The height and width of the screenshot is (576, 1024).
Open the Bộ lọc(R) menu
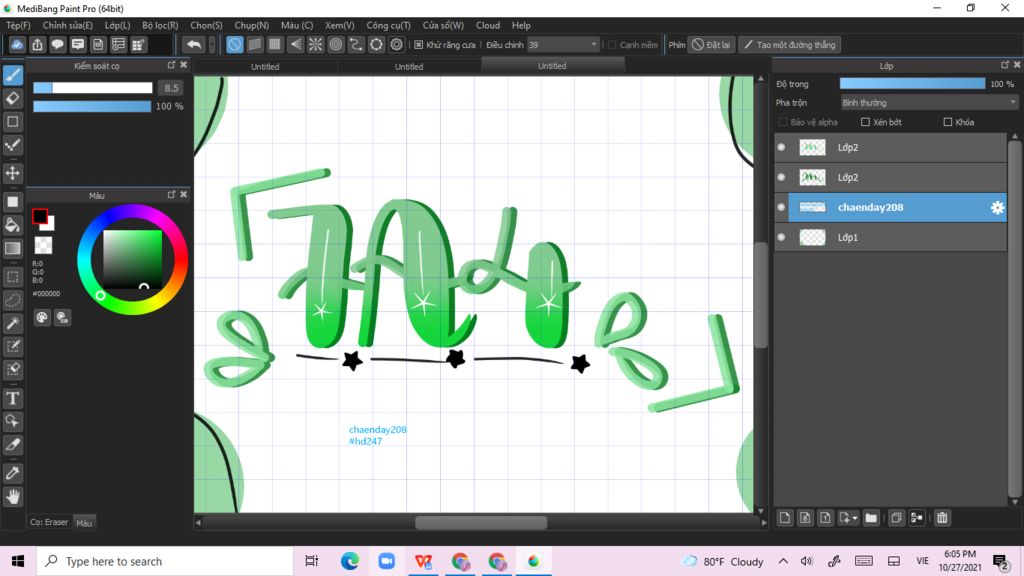tap(160, 25)
